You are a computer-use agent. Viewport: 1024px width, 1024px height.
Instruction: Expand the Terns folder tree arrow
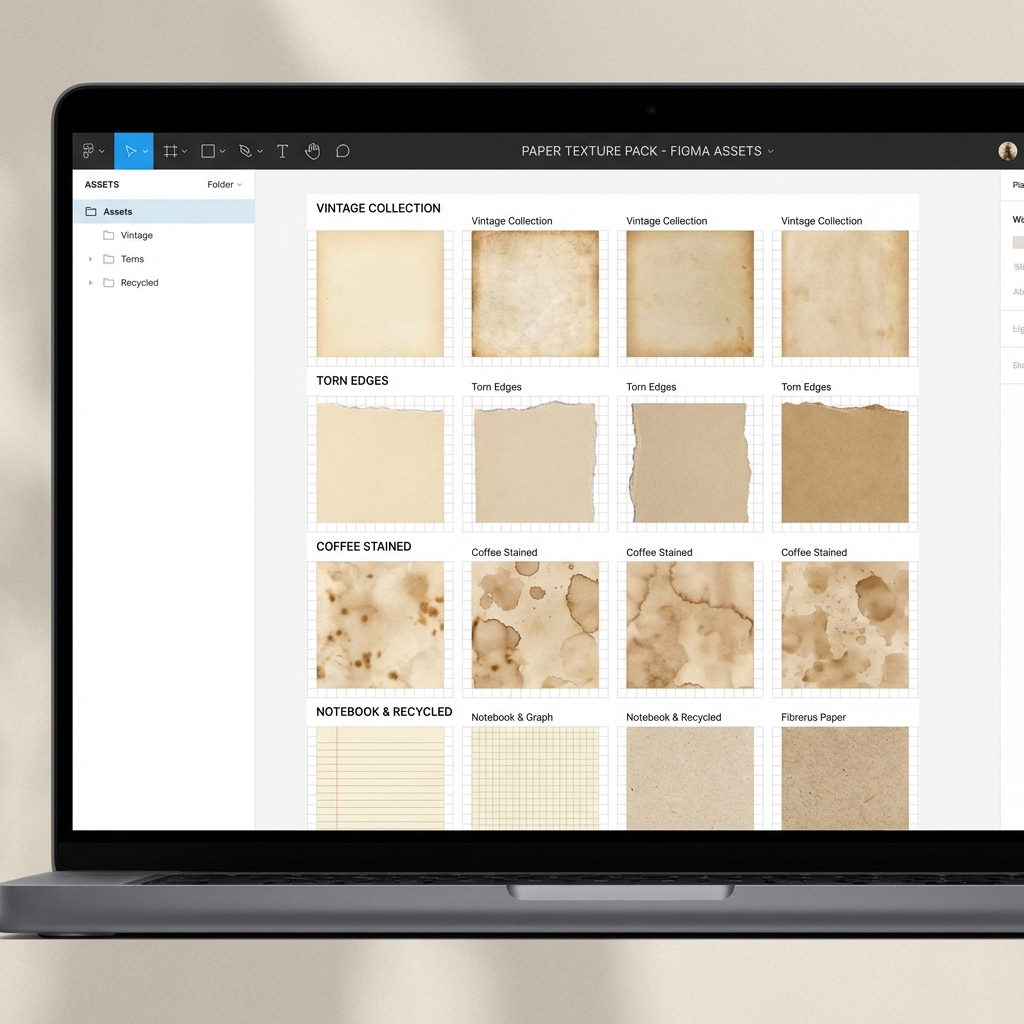(x=90, y=259)
